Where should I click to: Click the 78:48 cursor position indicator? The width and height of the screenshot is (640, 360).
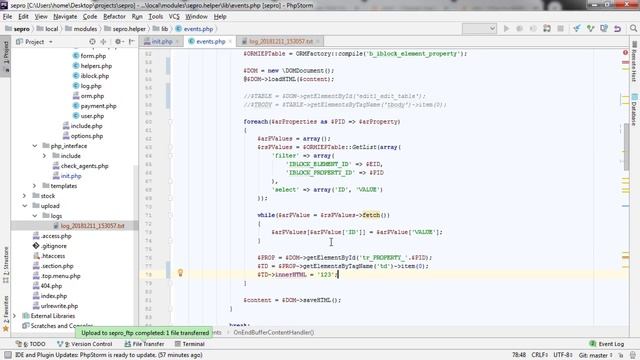pos(519,355)
